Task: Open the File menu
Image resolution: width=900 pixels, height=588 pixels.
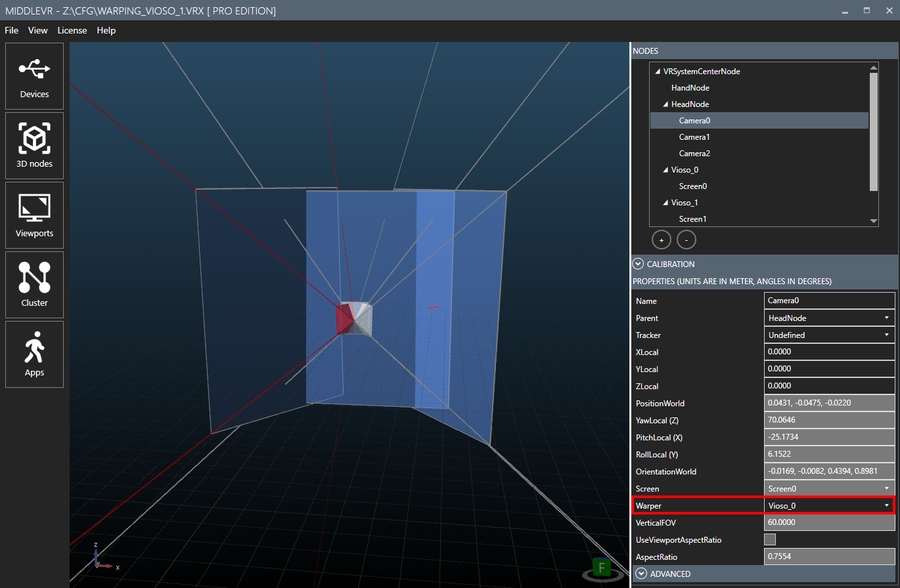Action: (12, 30)
